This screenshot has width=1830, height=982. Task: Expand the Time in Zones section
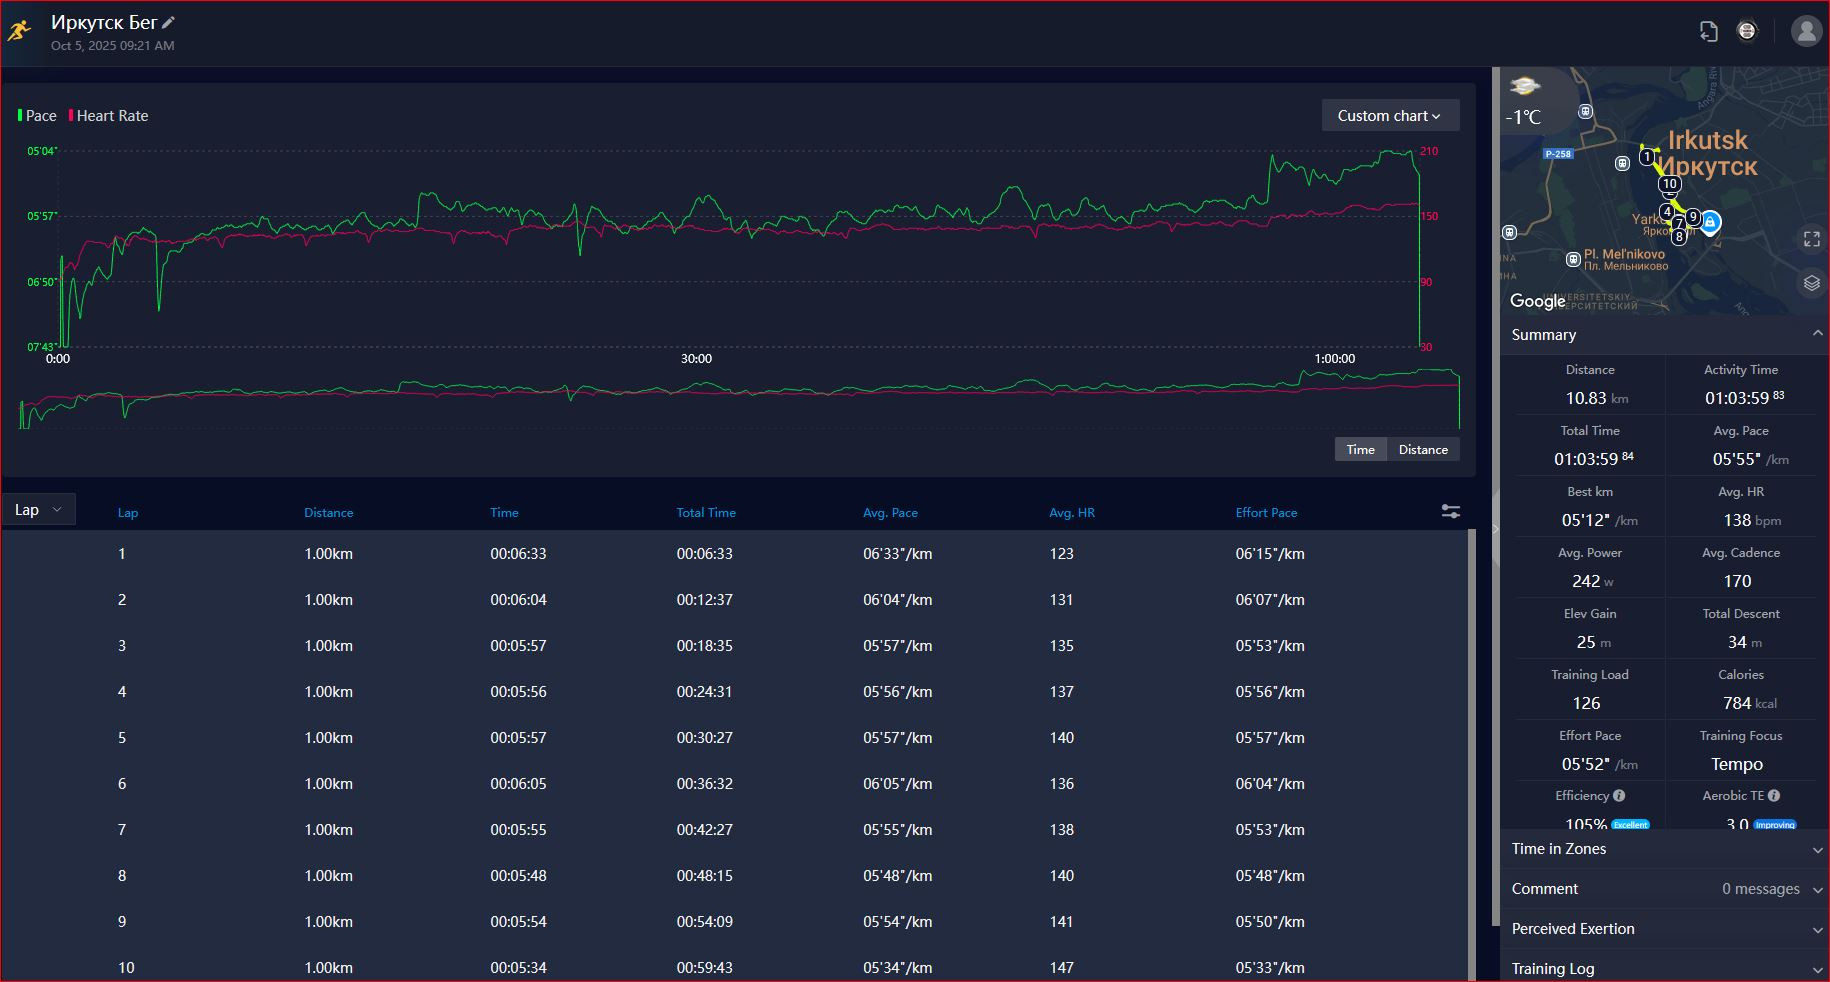click(x=1664, y=849)
